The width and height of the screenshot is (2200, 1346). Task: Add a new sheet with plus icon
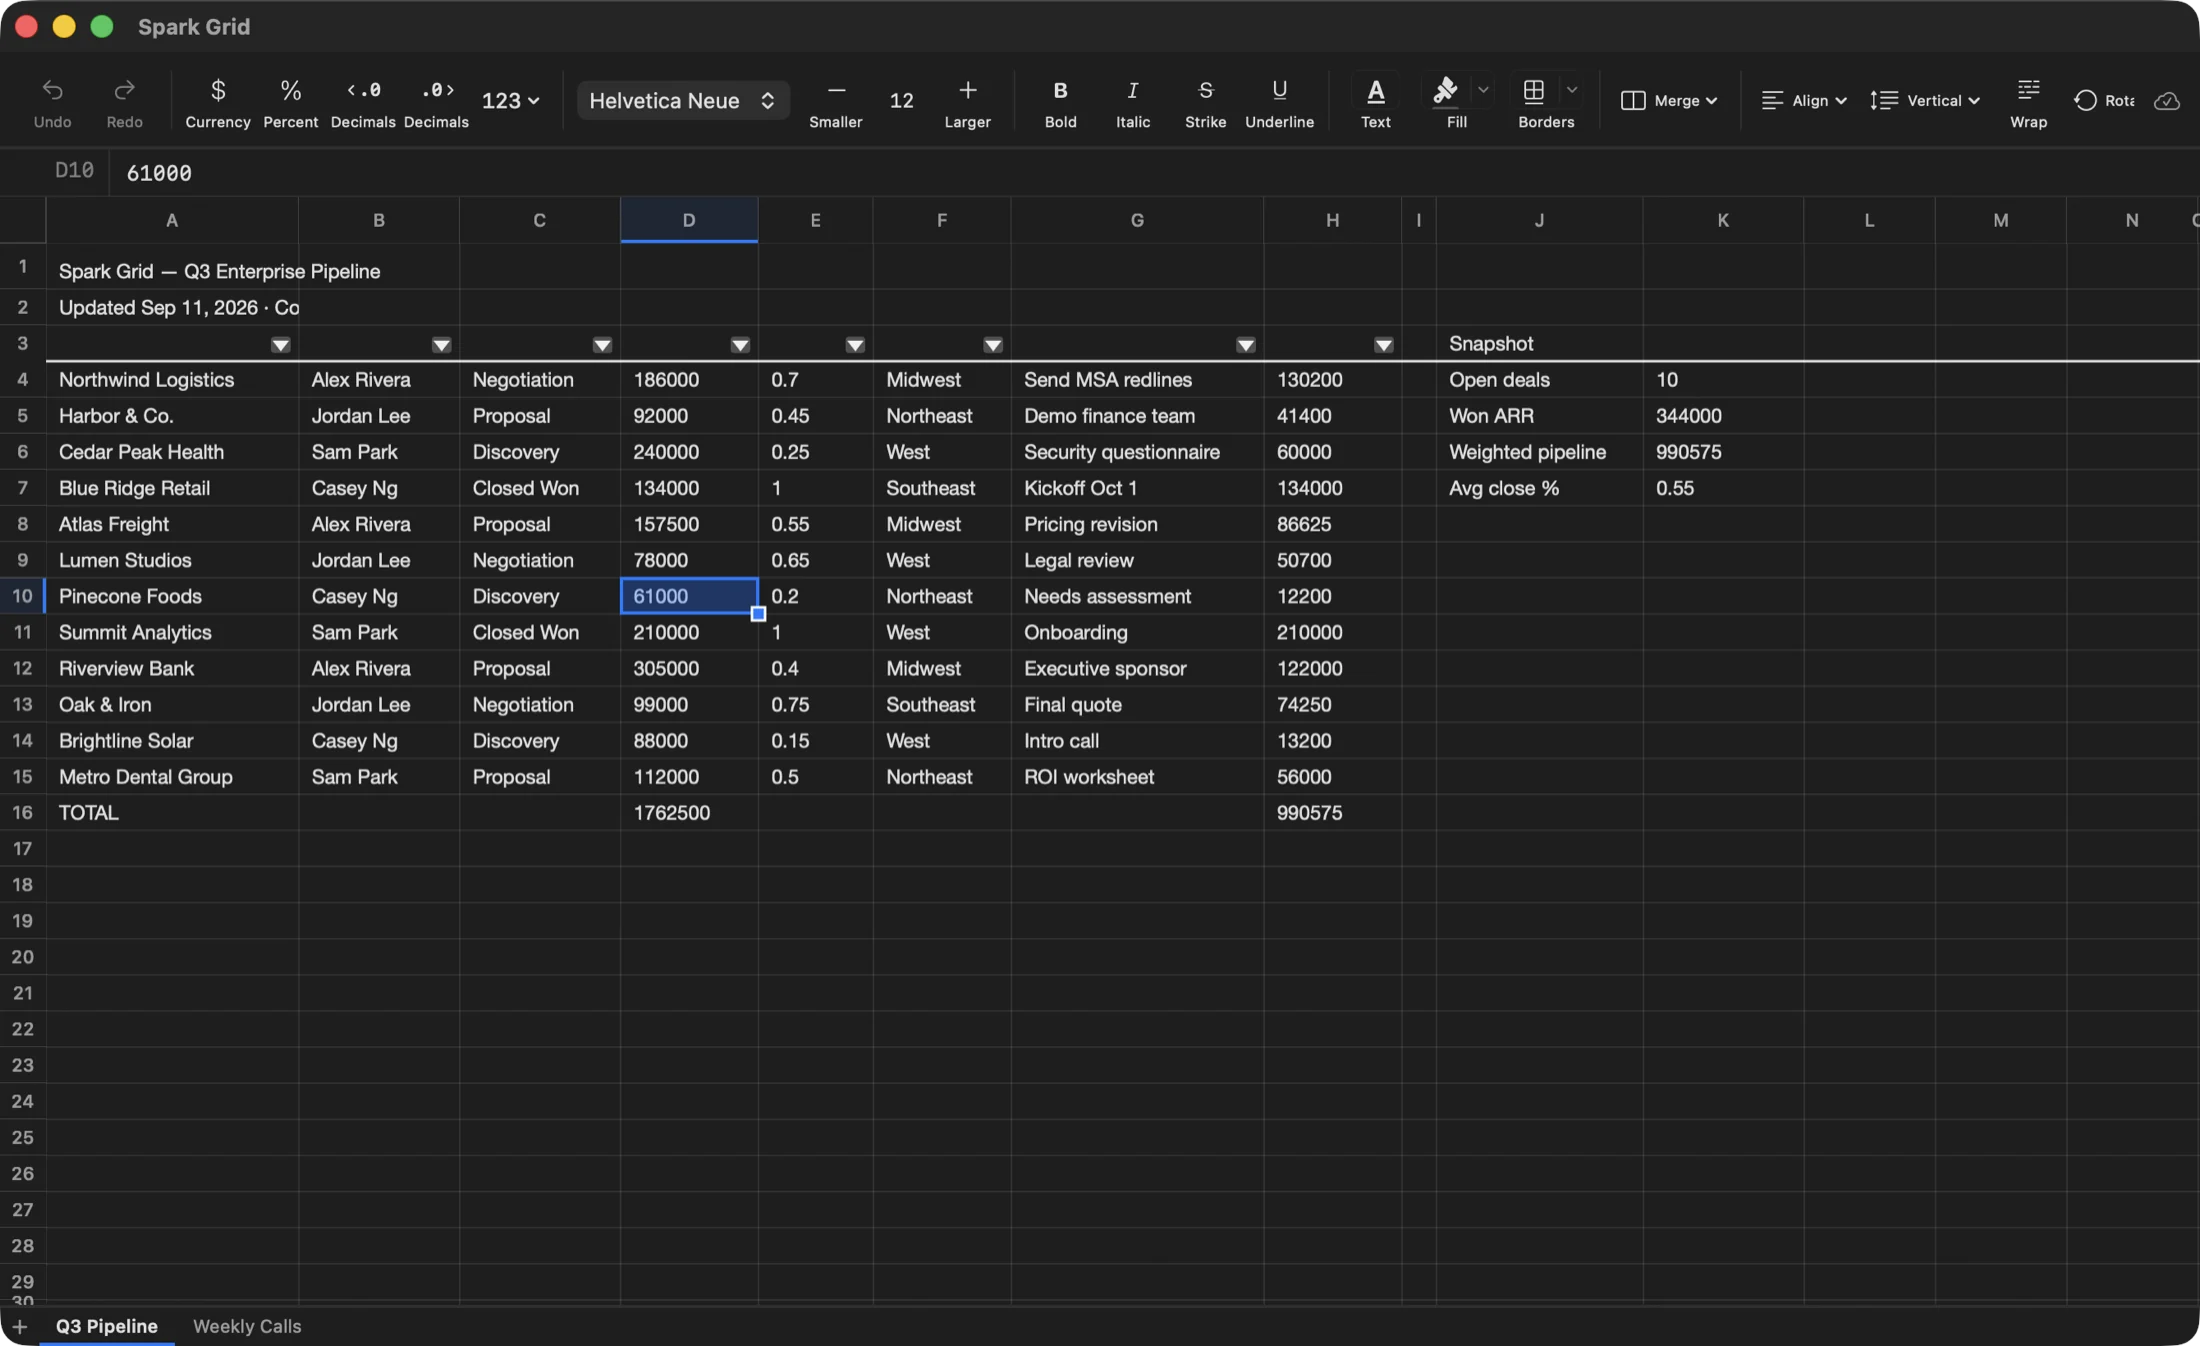click(x=19, y=1327)
